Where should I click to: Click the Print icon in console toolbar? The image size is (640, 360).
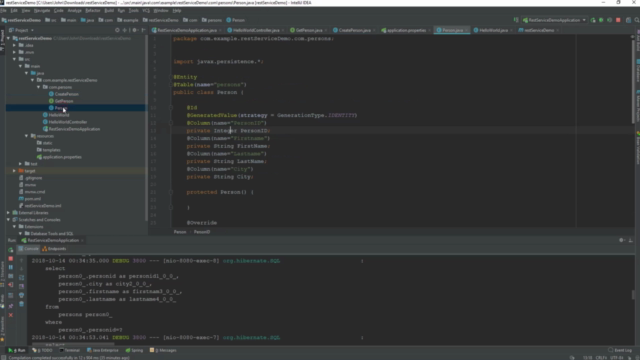click(22, 295)
